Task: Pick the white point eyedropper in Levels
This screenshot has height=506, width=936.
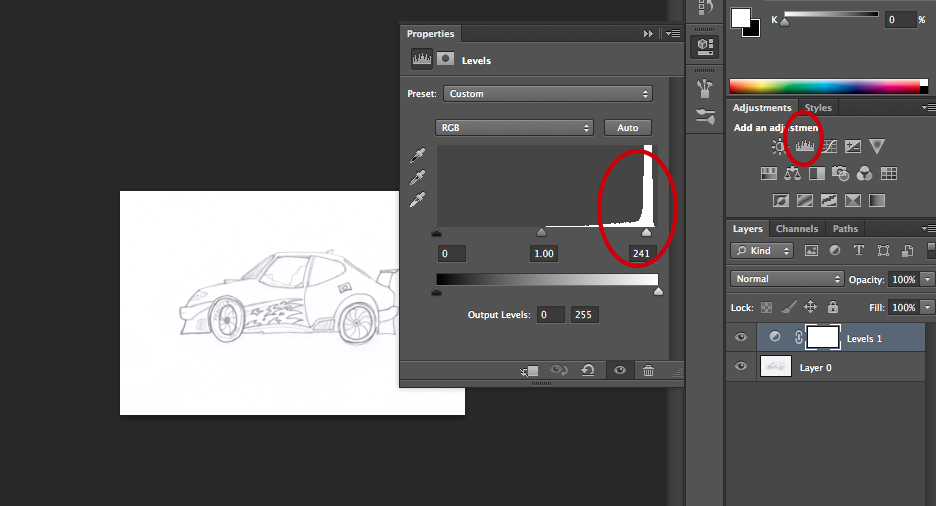Action: (417, 199)
